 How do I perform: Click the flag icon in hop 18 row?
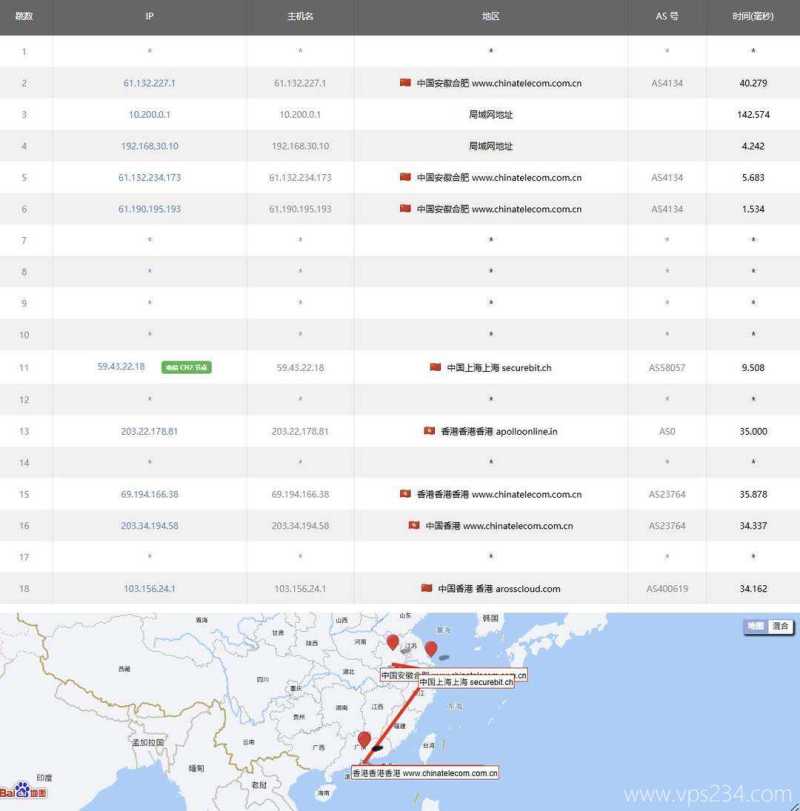(427, 588)
